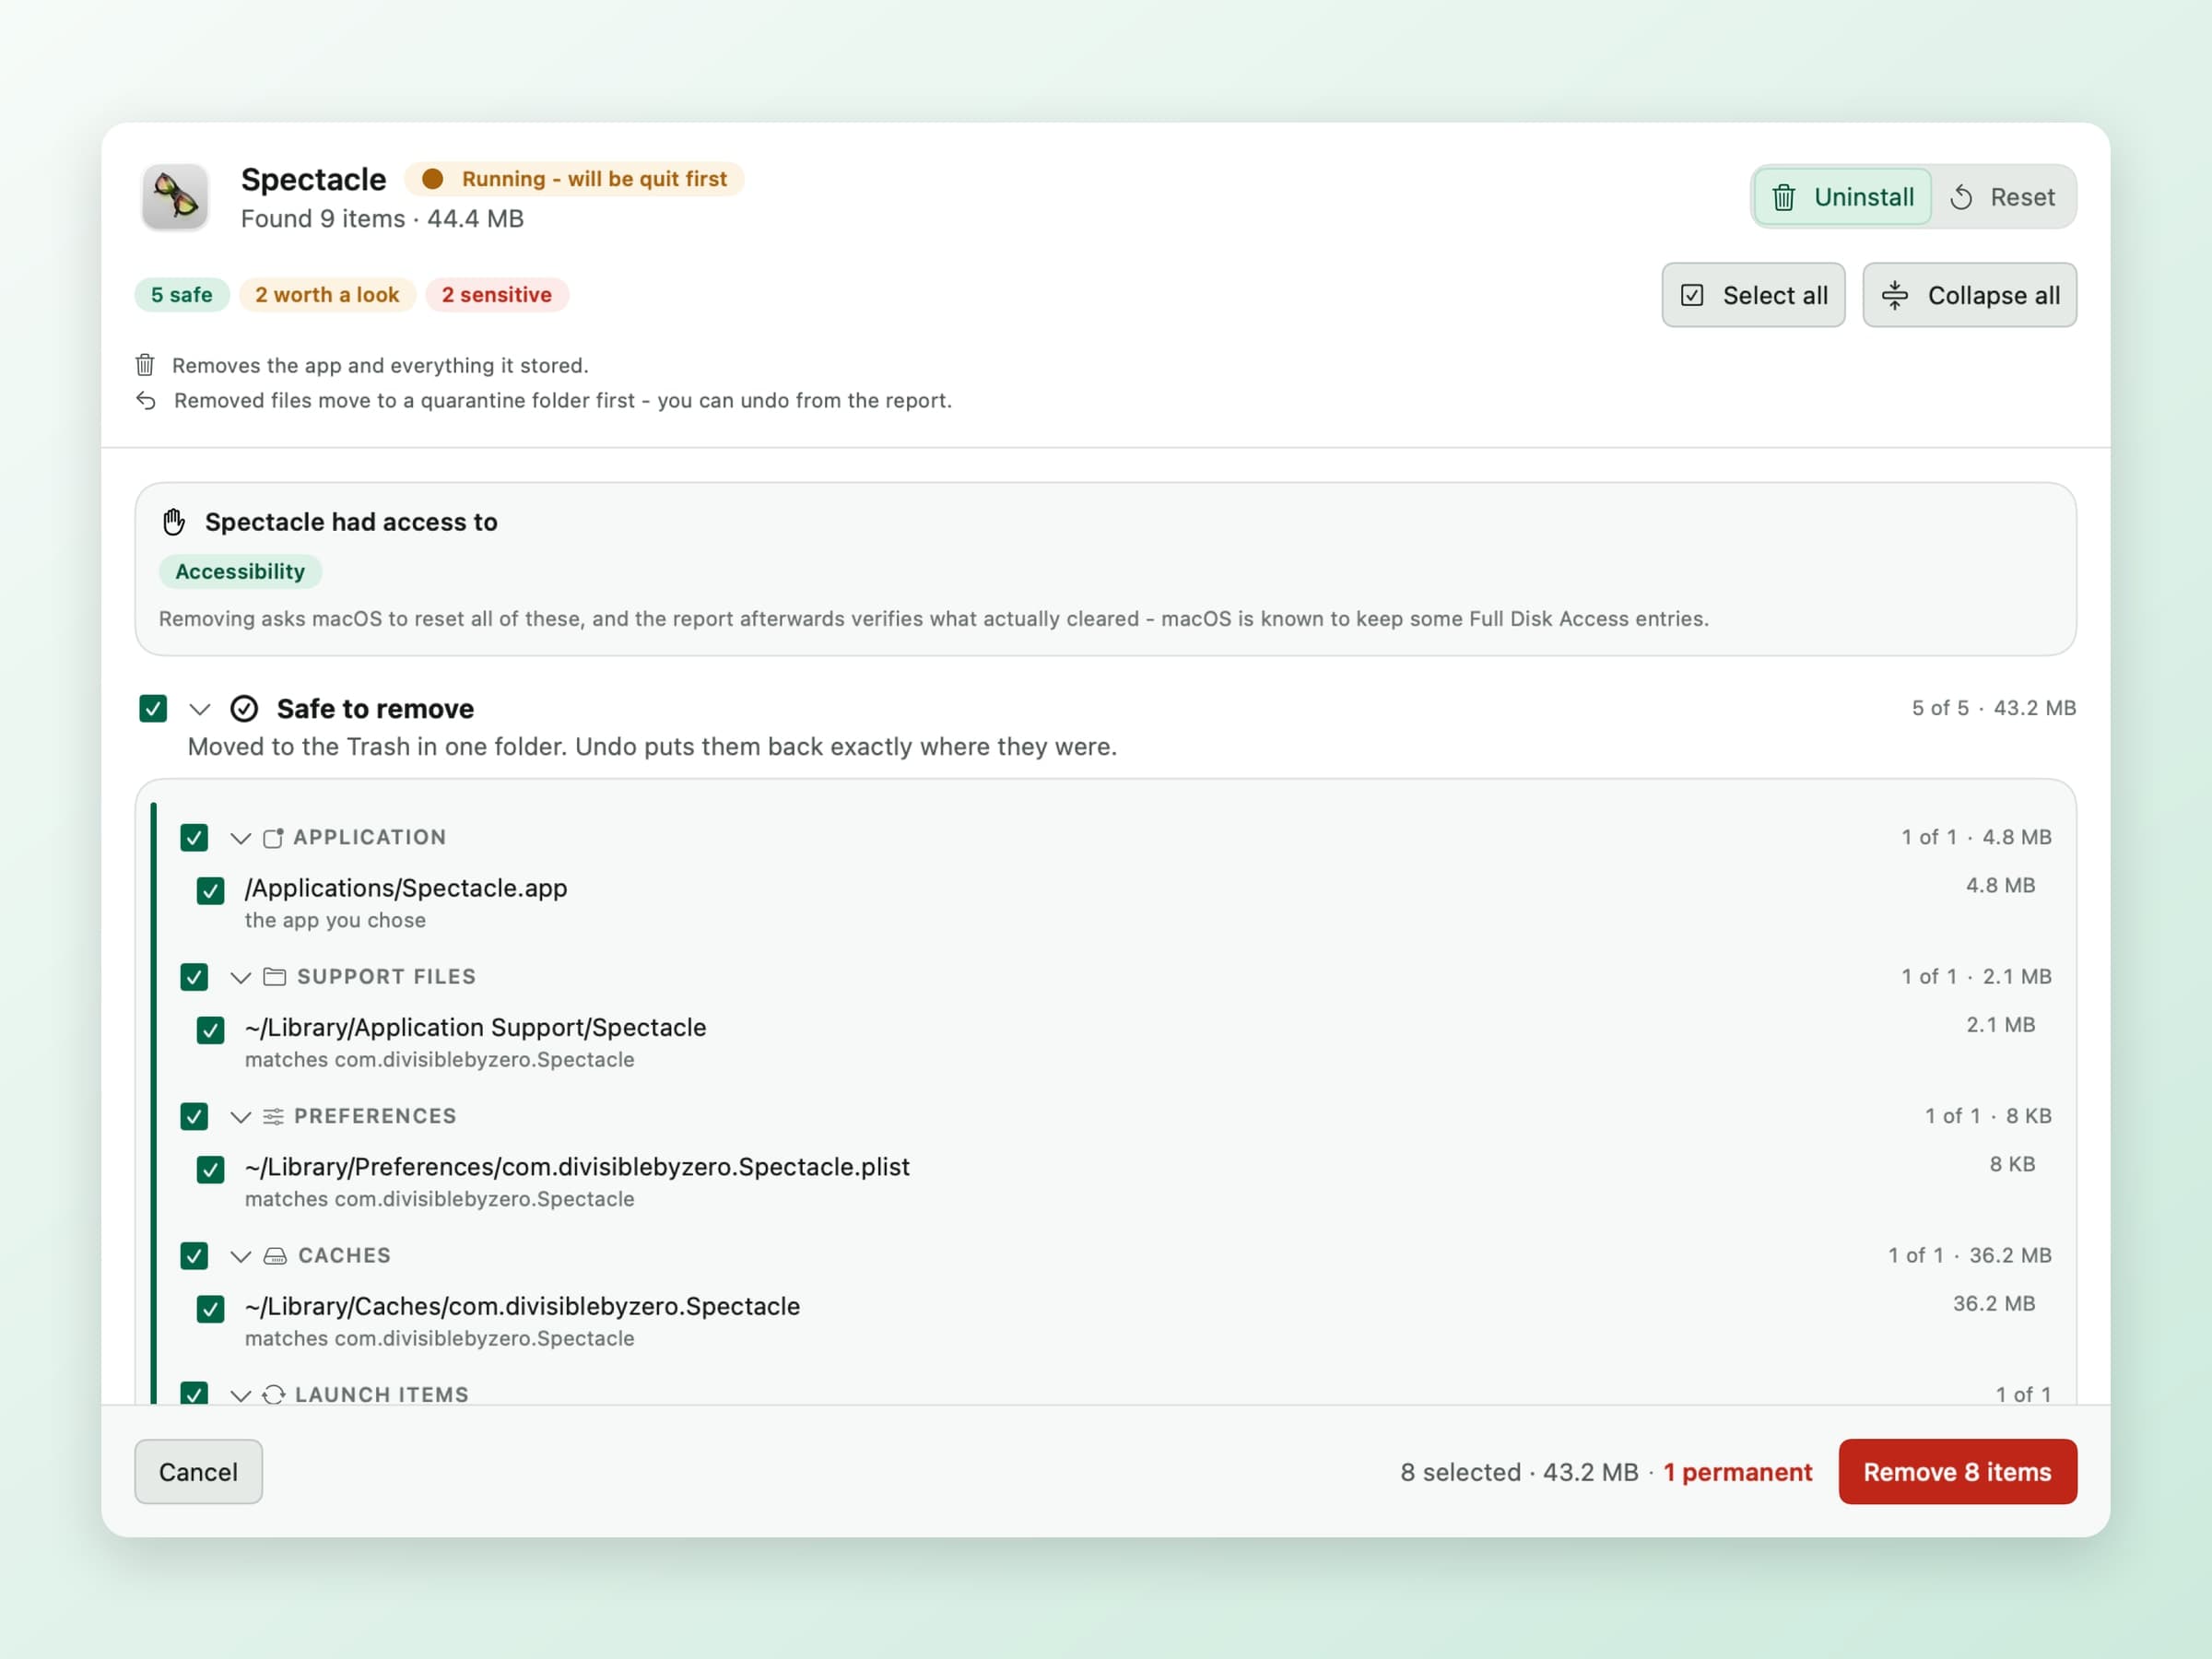
Task: Filter by the '5 safe' tag
Action: pyautogui.click(x=182, y=295)
